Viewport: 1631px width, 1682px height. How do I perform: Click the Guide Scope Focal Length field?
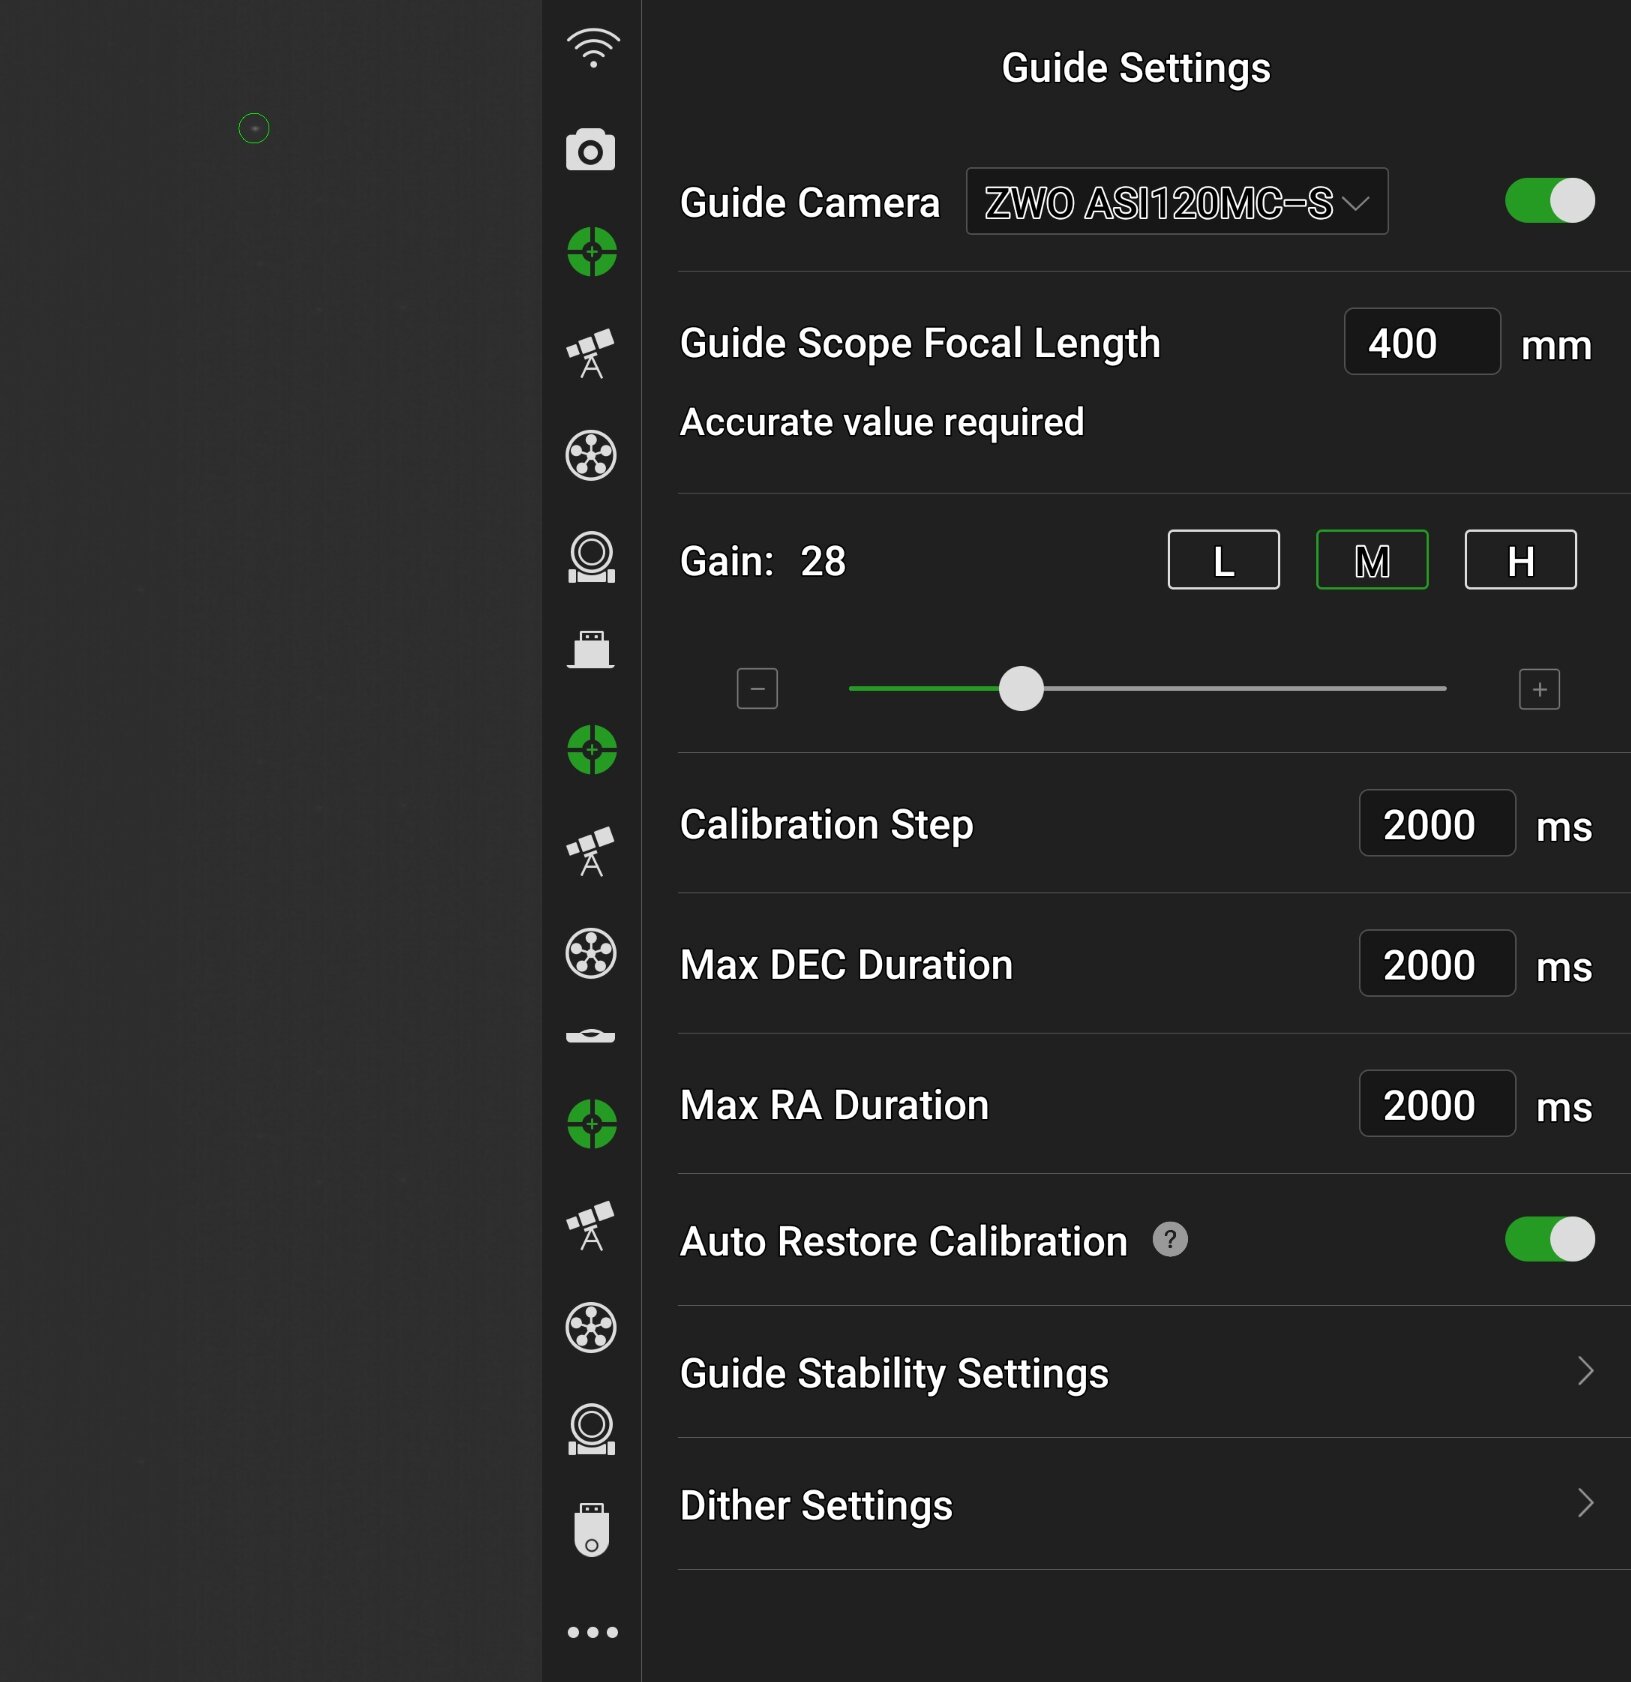coord(1421,342)
